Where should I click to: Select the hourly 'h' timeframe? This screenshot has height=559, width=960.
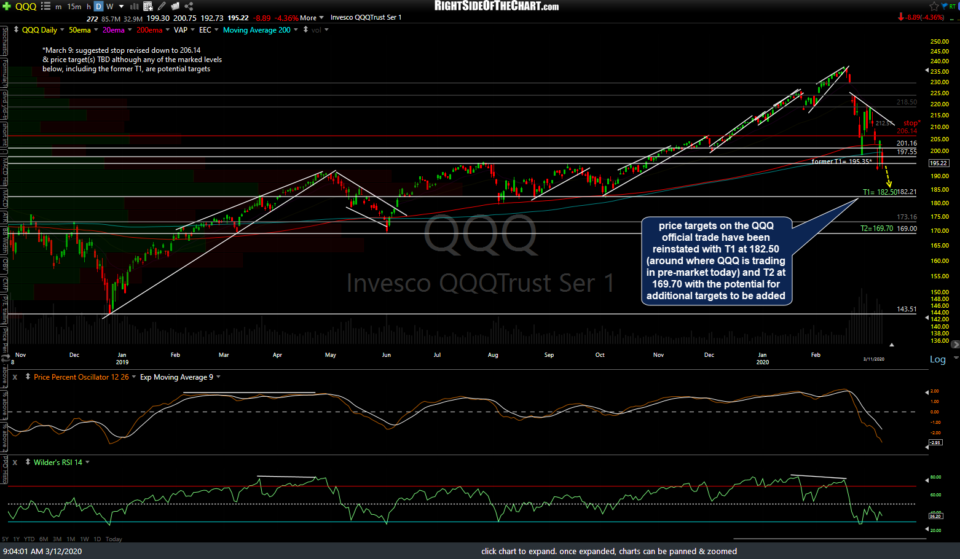pos(88,7)
